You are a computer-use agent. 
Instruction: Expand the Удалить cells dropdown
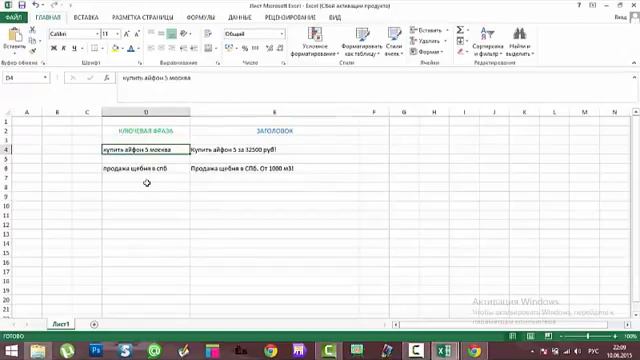(x=445, y=41)
